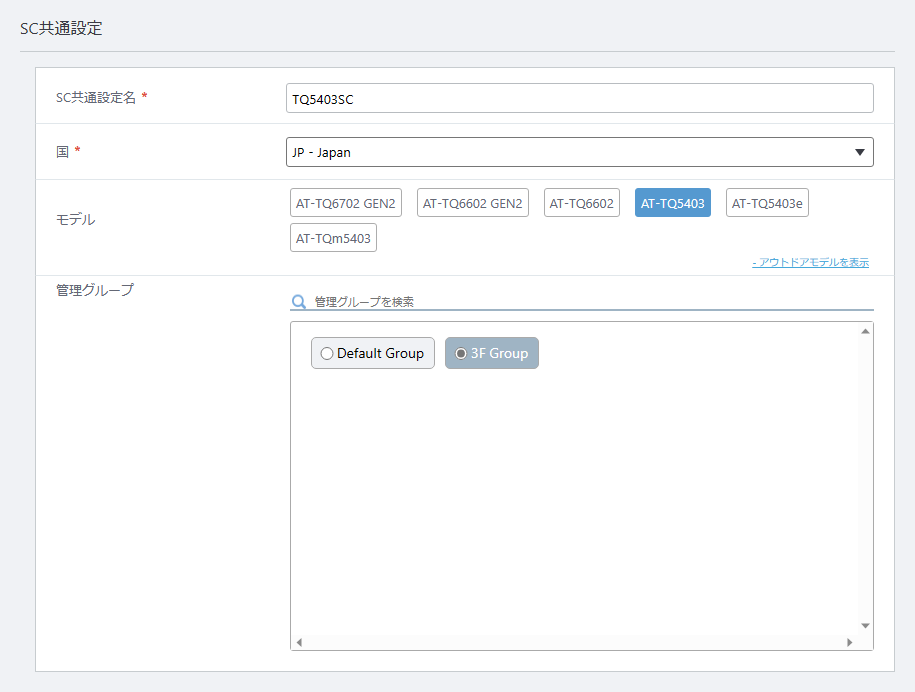915x692 pixels.
Task: Click the group list scroll-up arrow
Action: (x=865, y=331)
